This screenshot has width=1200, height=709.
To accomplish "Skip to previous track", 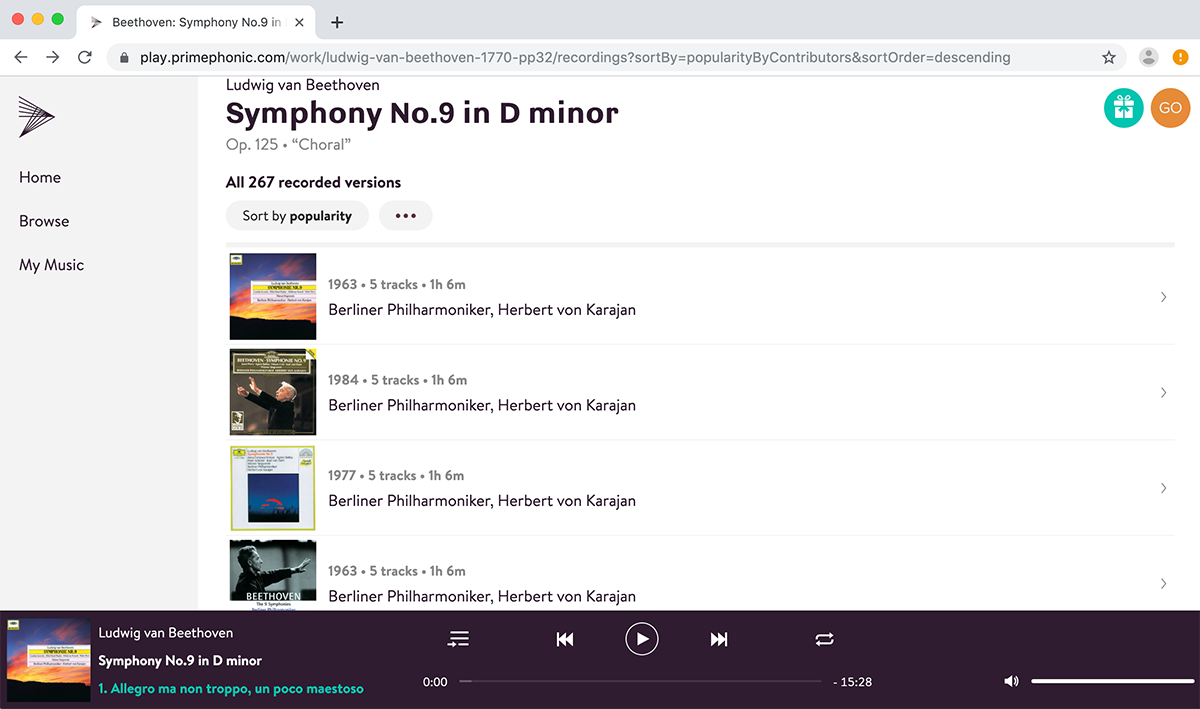I will tap(565, 639).
